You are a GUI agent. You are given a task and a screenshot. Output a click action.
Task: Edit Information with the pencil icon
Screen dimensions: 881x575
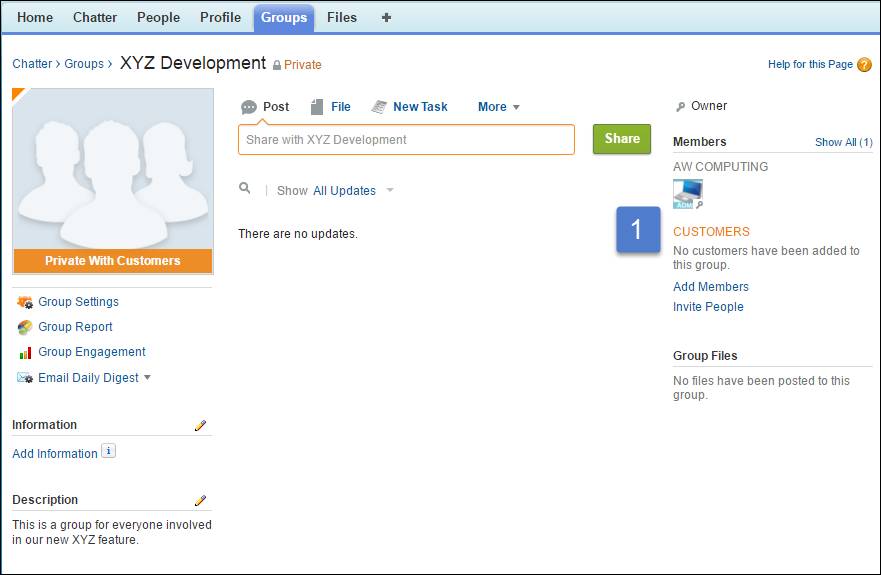[x=200, y=425]
